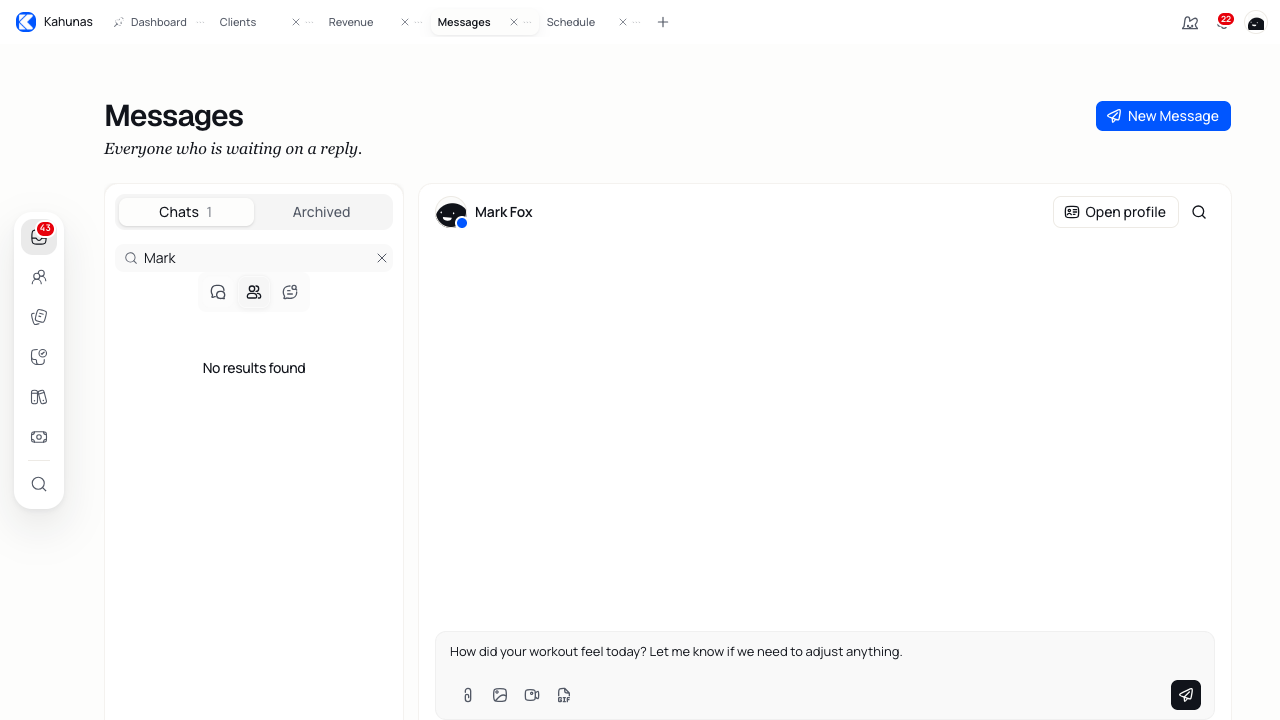Close the Messages tab
The image size is (1280, 720).
[x=514, y=22]
